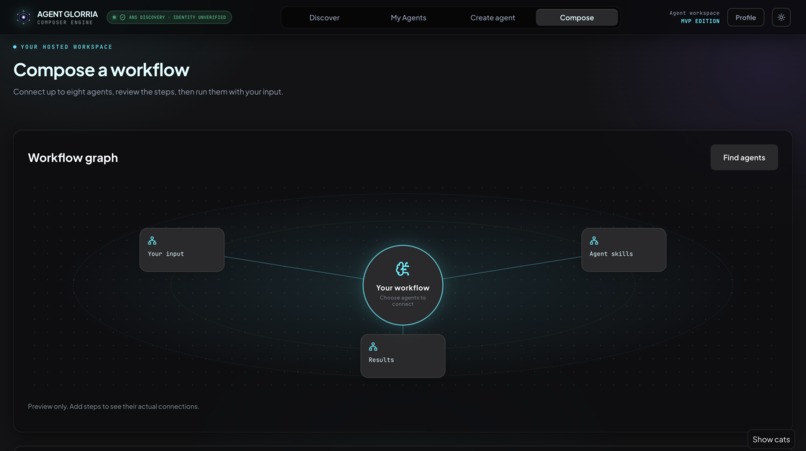The width and height of the screenshot is (806, 451).
Task: Click the icon in the Agent skills node
Action: tap(594, 241)
